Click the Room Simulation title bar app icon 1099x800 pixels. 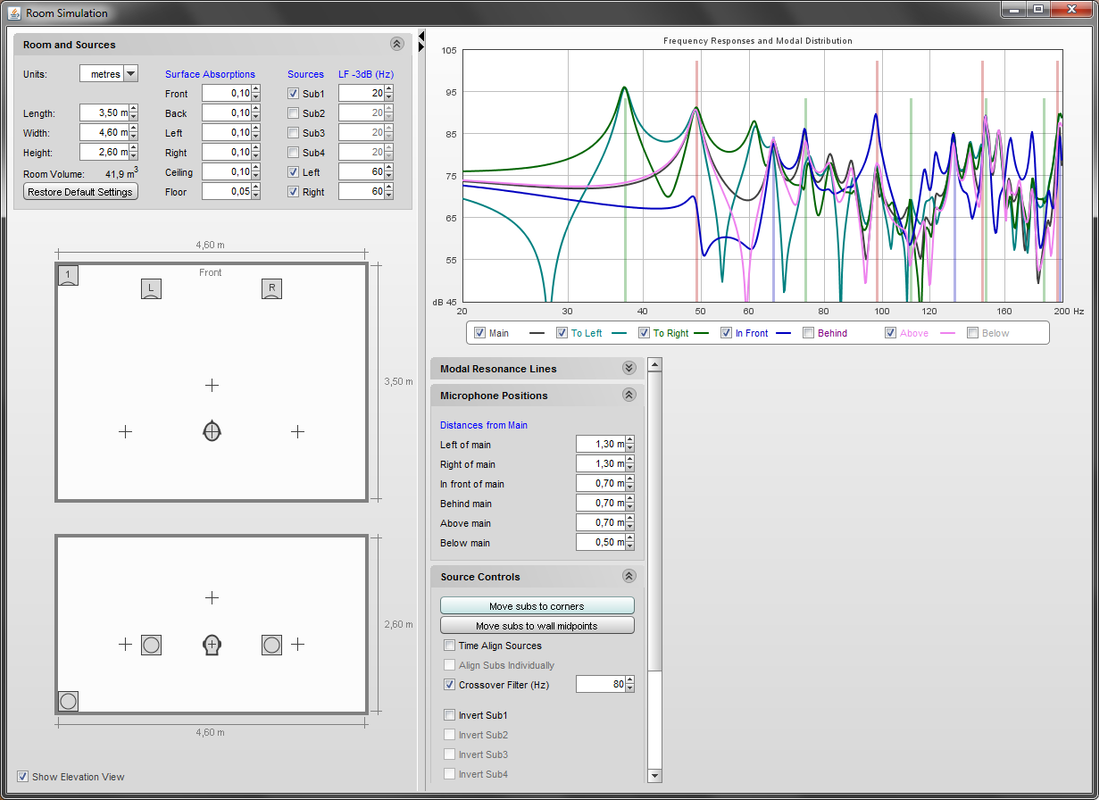[x=14, y=13]
